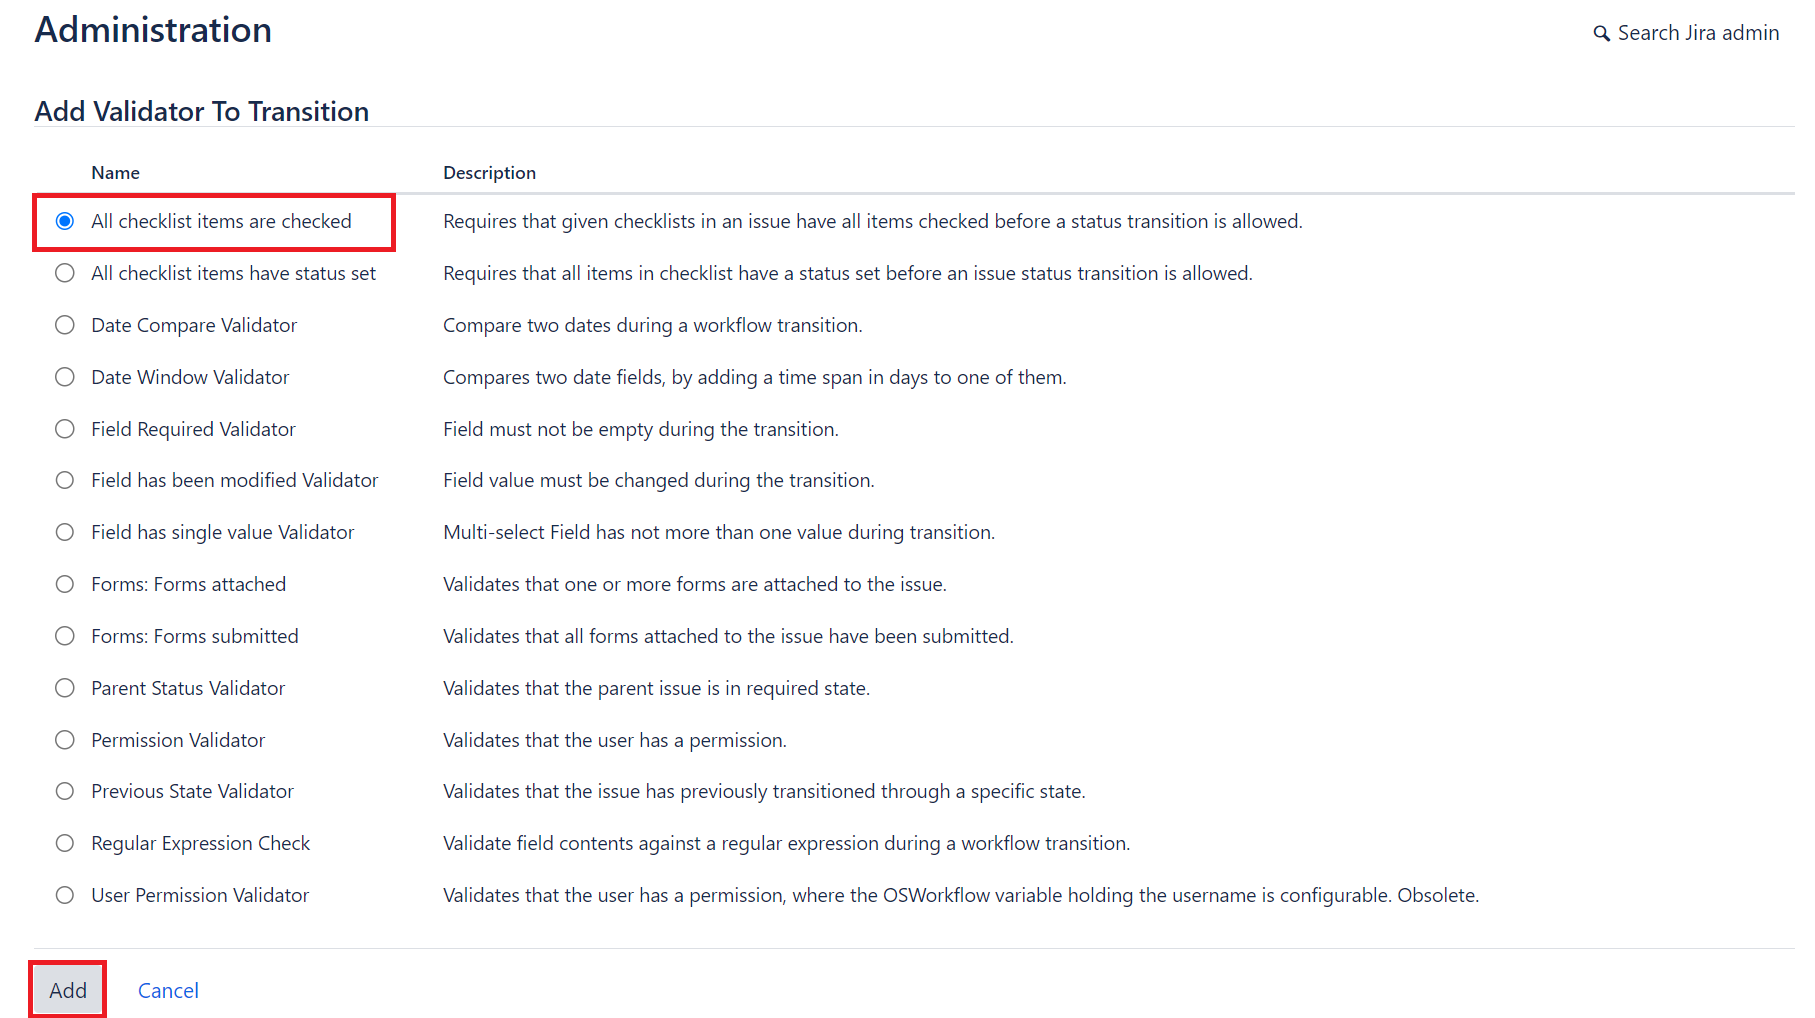
Task: Pick the User Permission Validator option
Action: click(65, 894)
